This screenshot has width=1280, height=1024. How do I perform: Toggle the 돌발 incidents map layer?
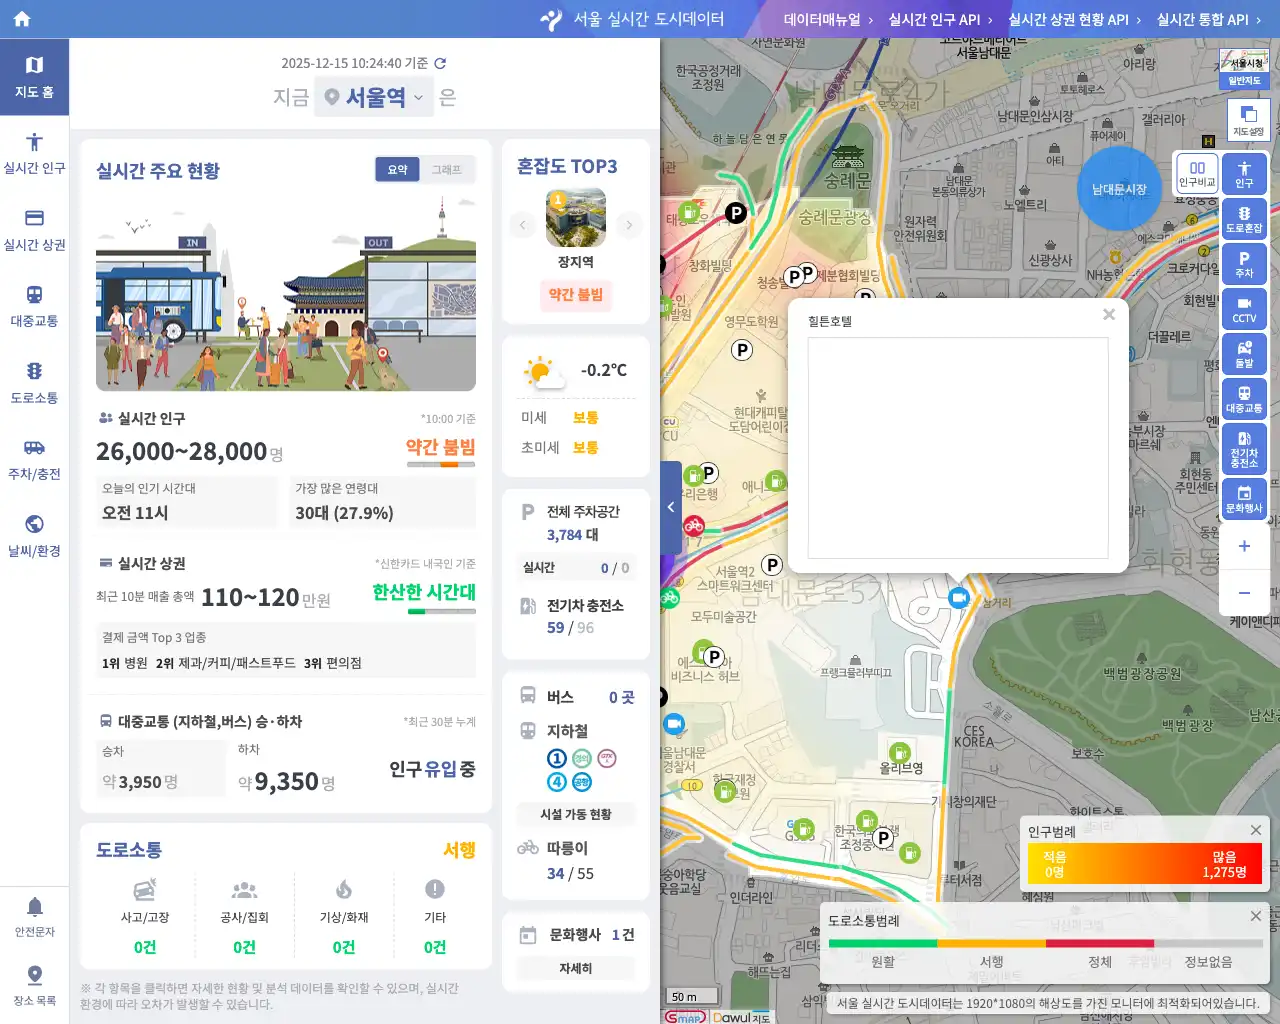1244,353
